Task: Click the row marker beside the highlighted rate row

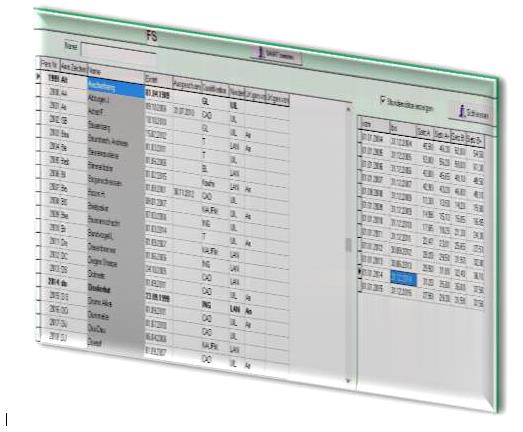Action: tap(359, 272)
